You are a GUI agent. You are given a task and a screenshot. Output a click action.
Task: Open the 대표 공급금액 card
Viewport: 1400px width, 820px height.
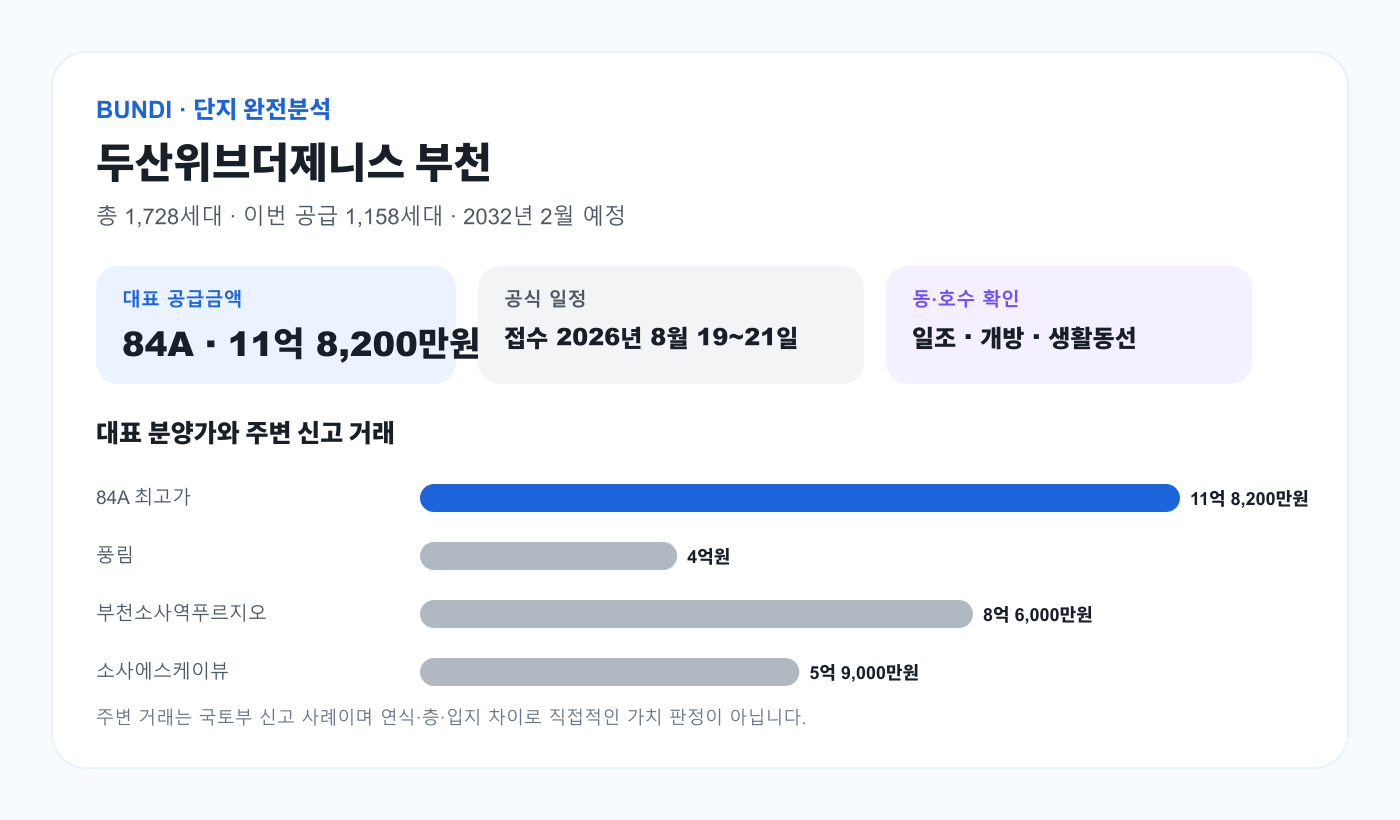[x=276, y=325]
